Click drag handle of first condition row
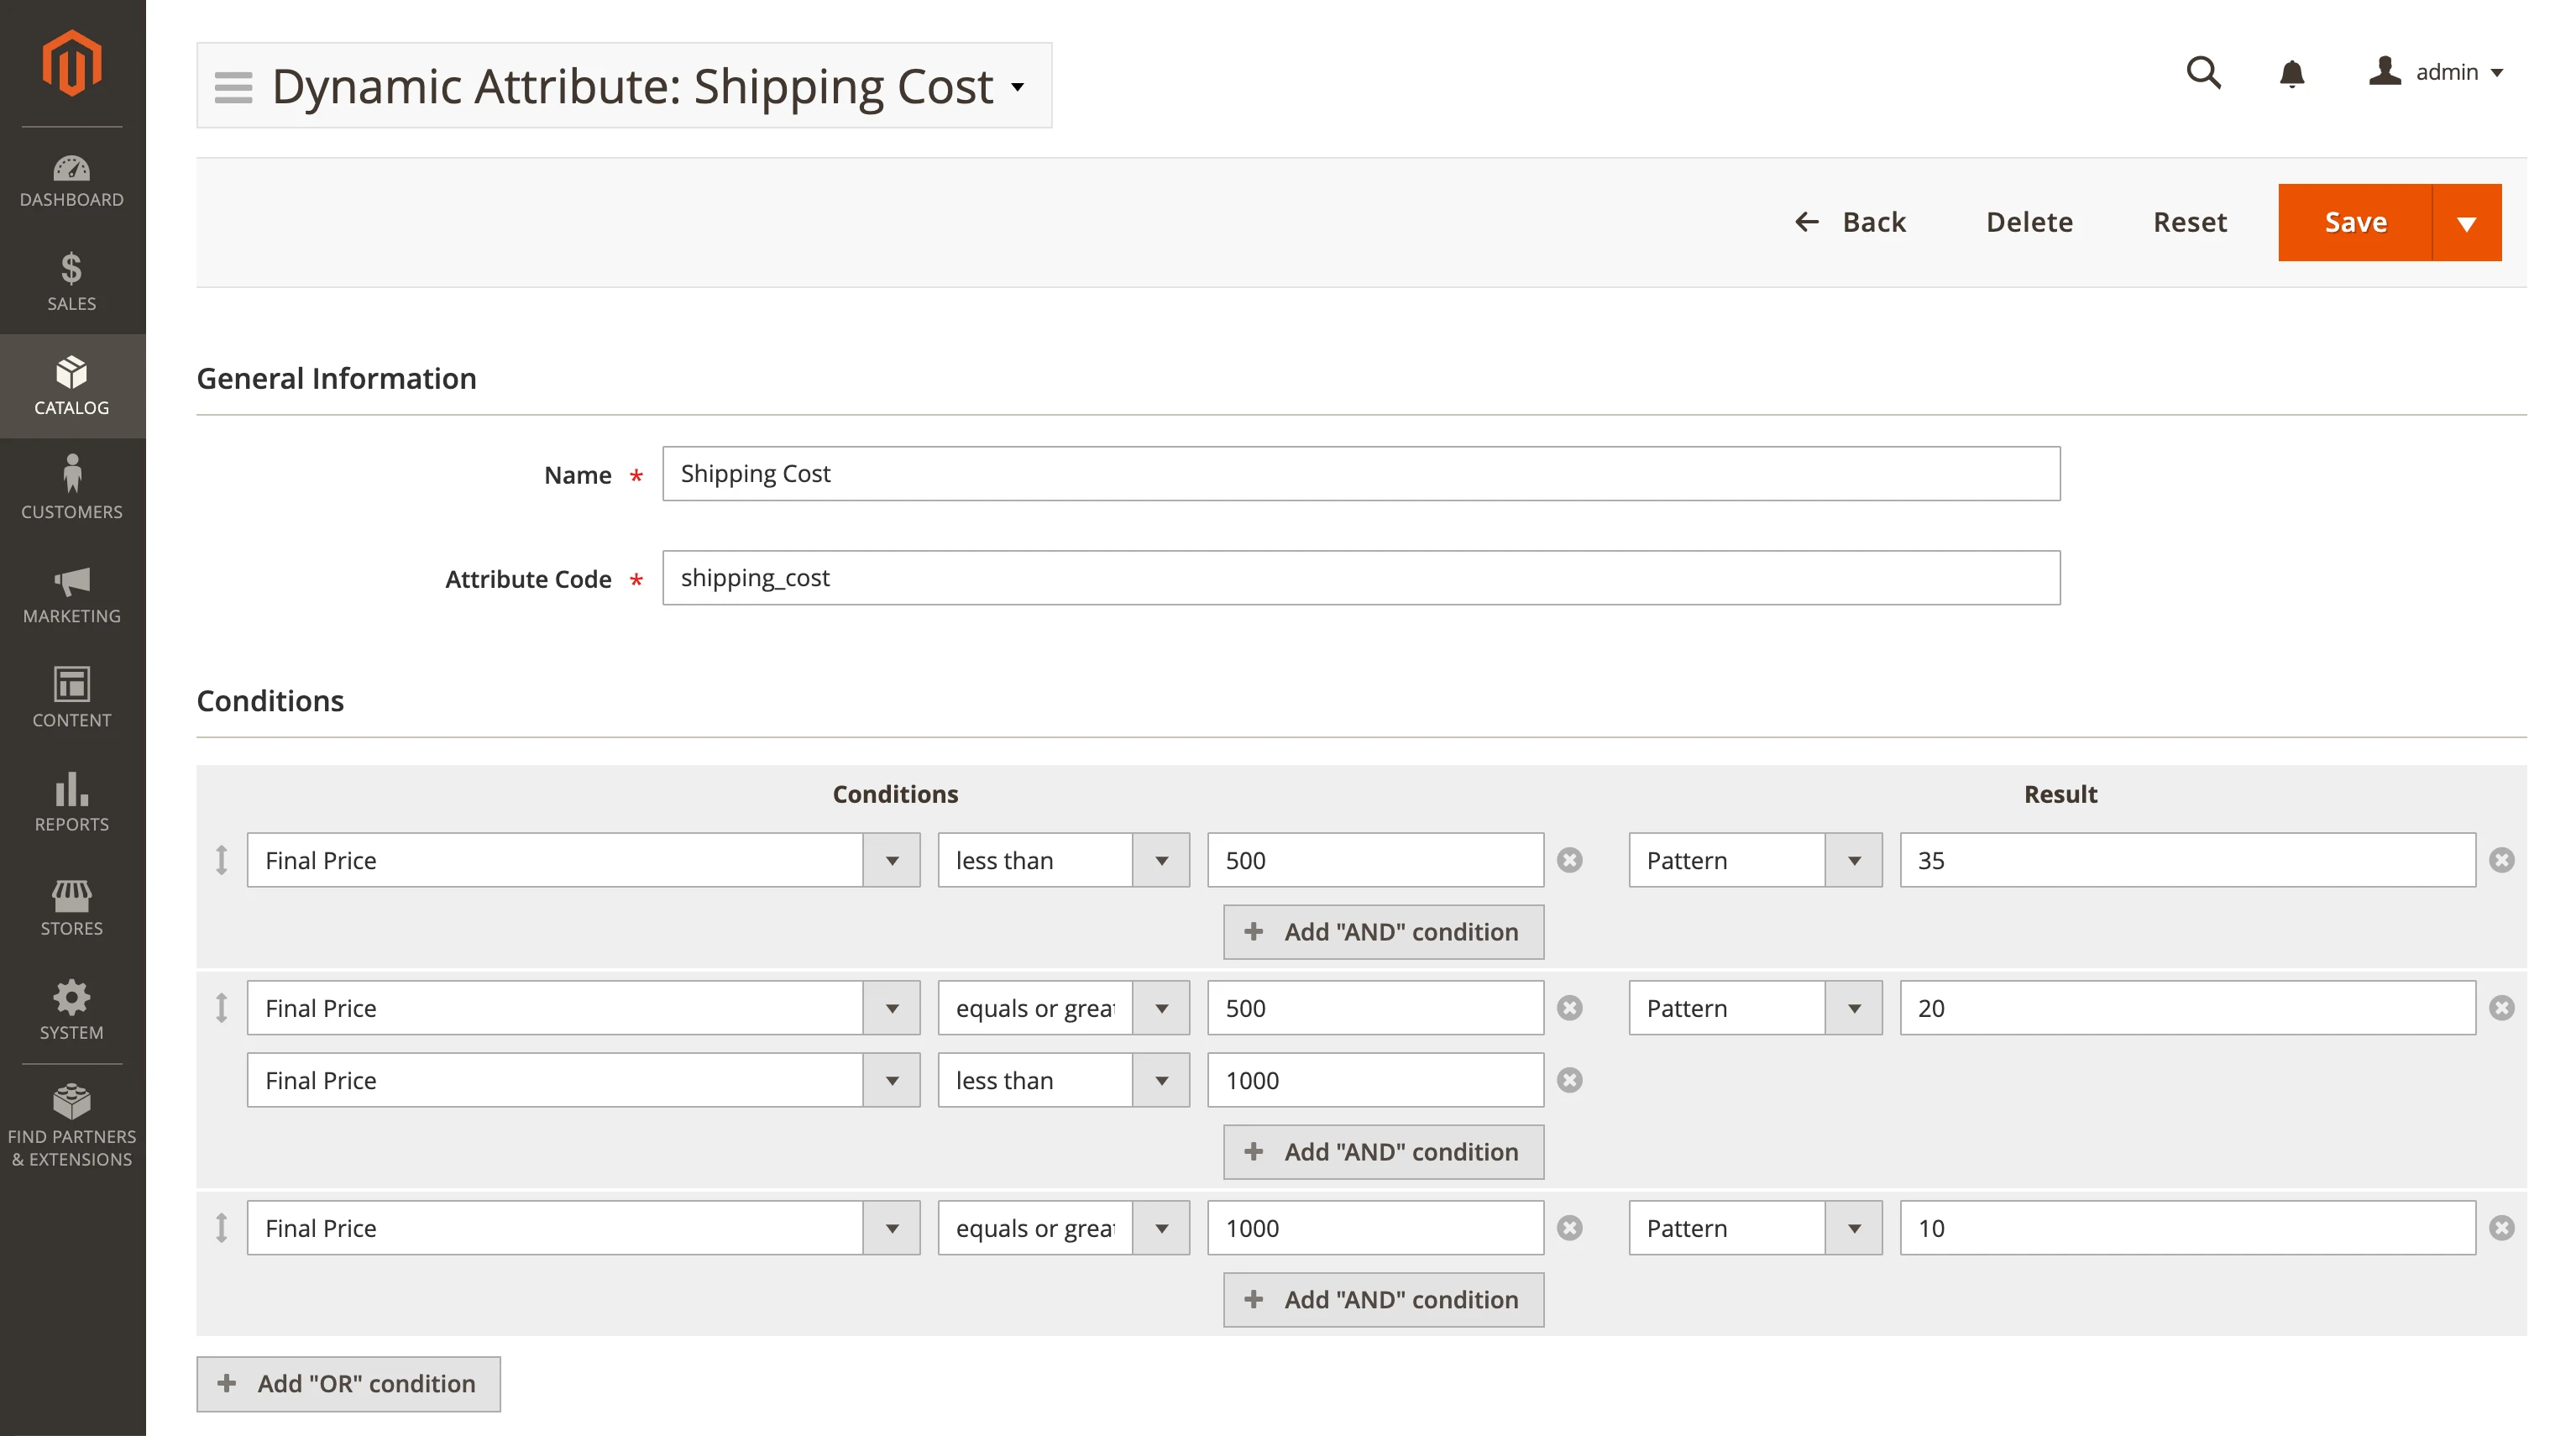2576x1436 pixels. [222, 860]
